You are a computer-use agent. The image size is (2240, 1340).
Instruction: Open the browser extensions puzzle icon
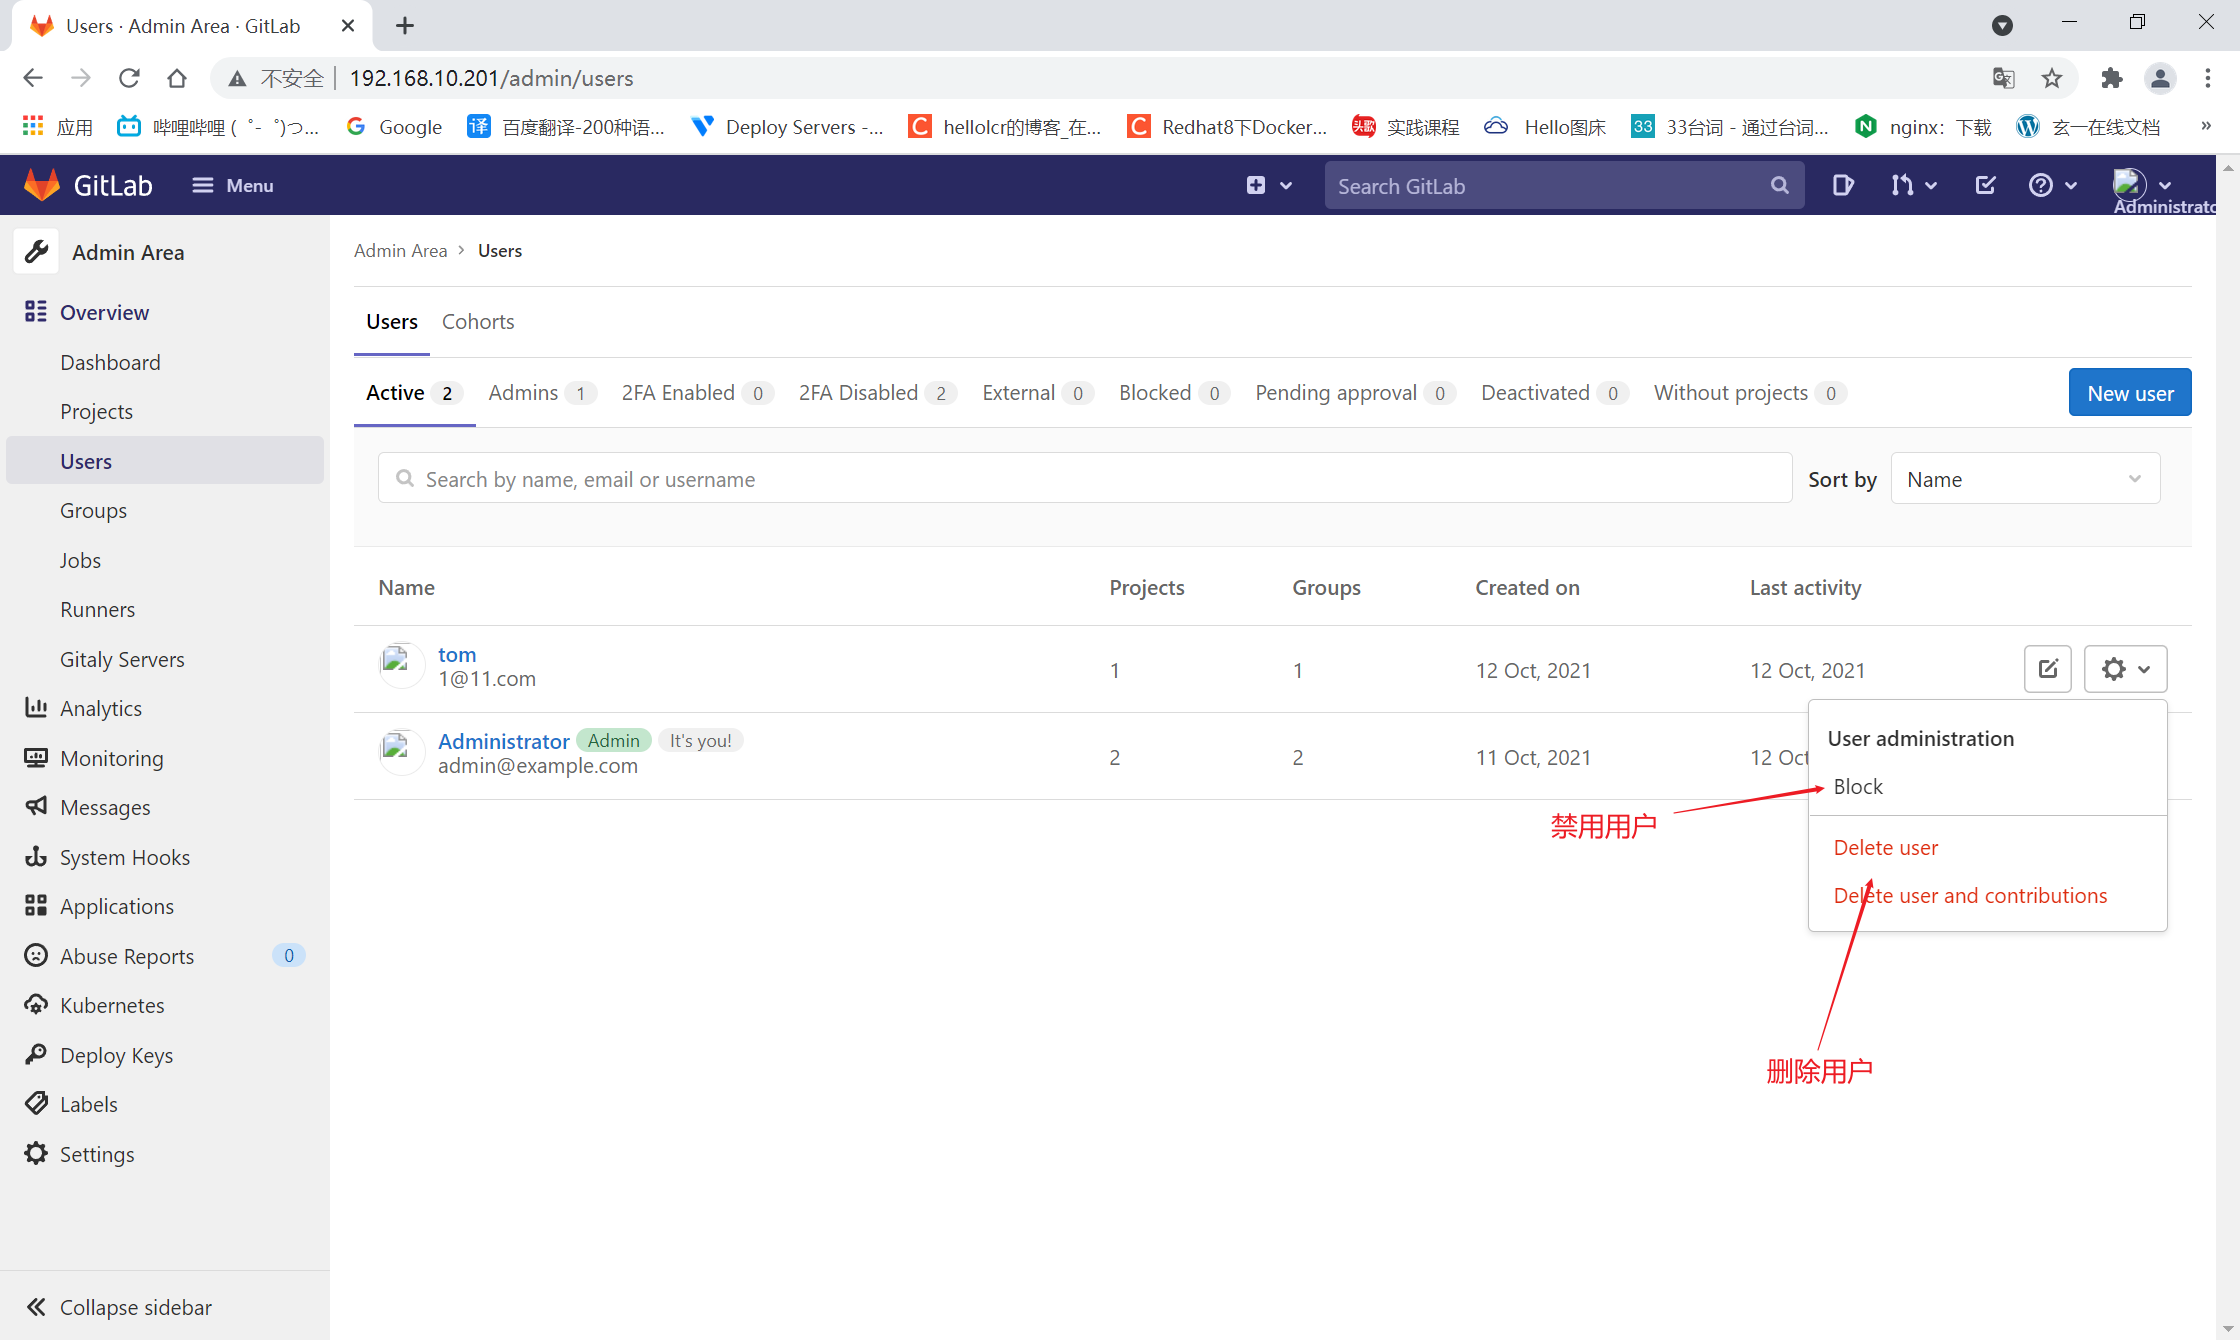[2111, 78]
